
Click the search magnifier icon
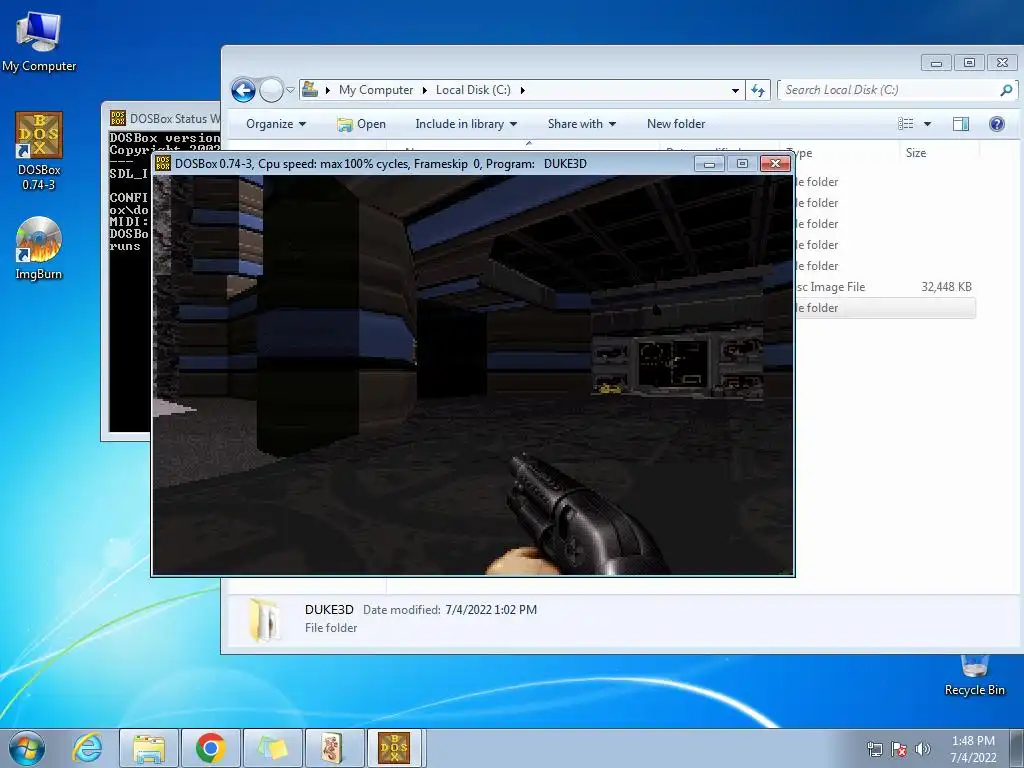tap(1006, 90)
